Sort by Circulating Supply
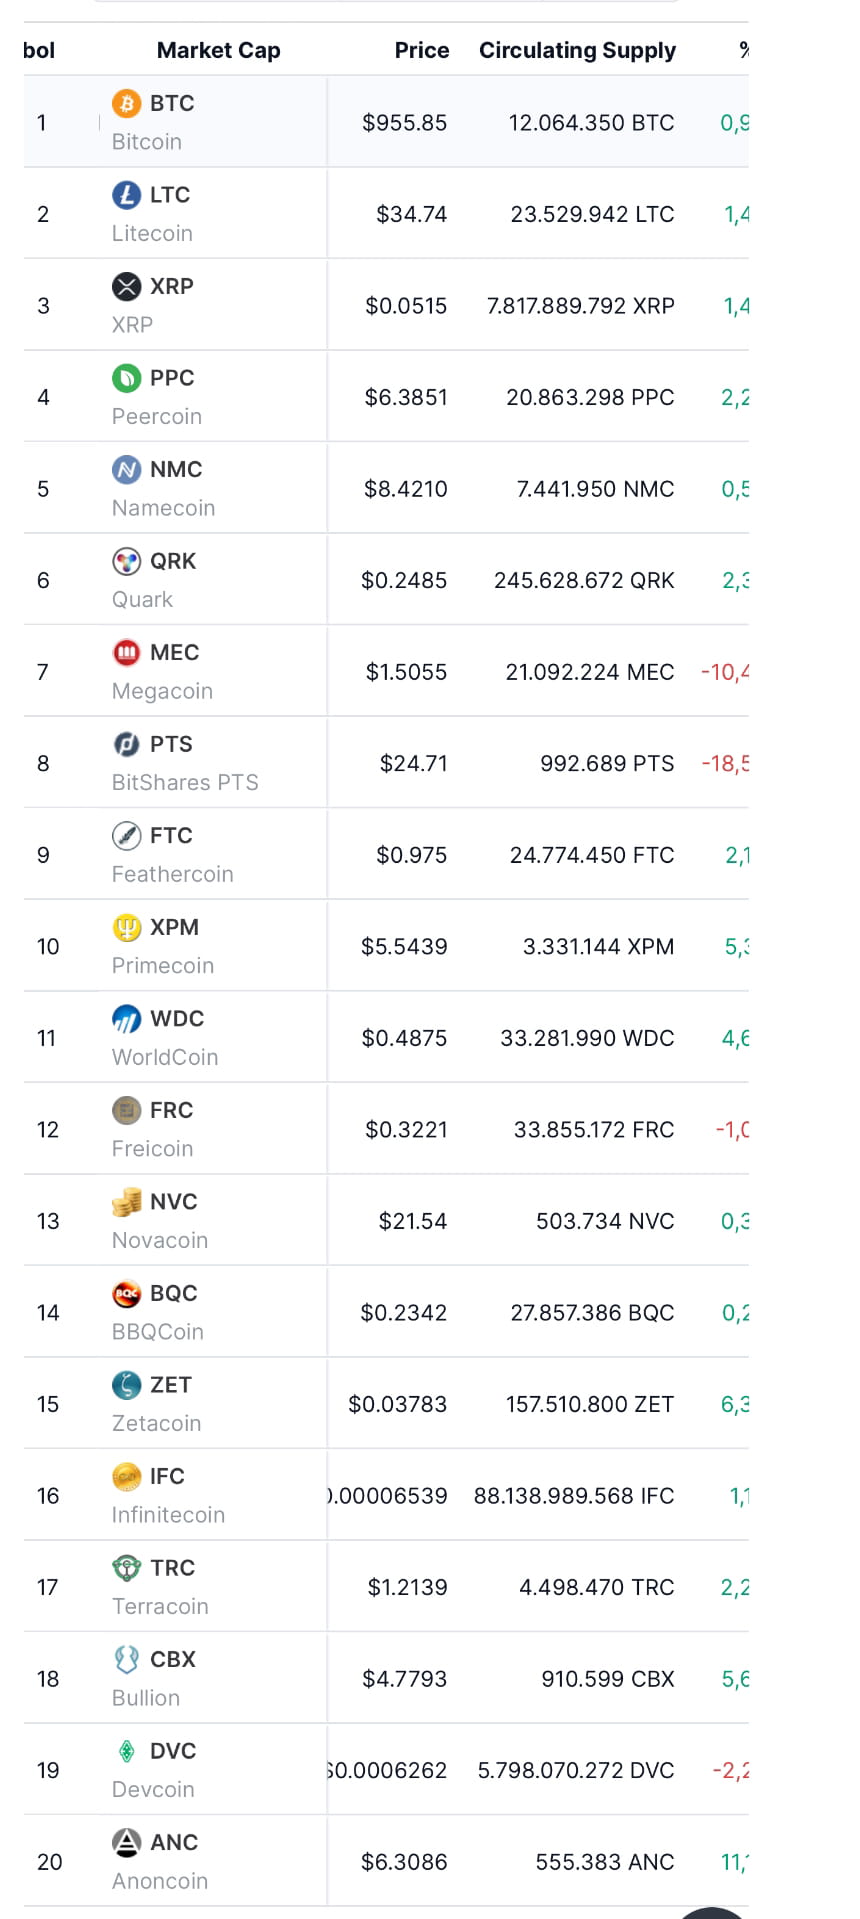This screenshot has width=860, height=1919. click(x=577, y=50)
